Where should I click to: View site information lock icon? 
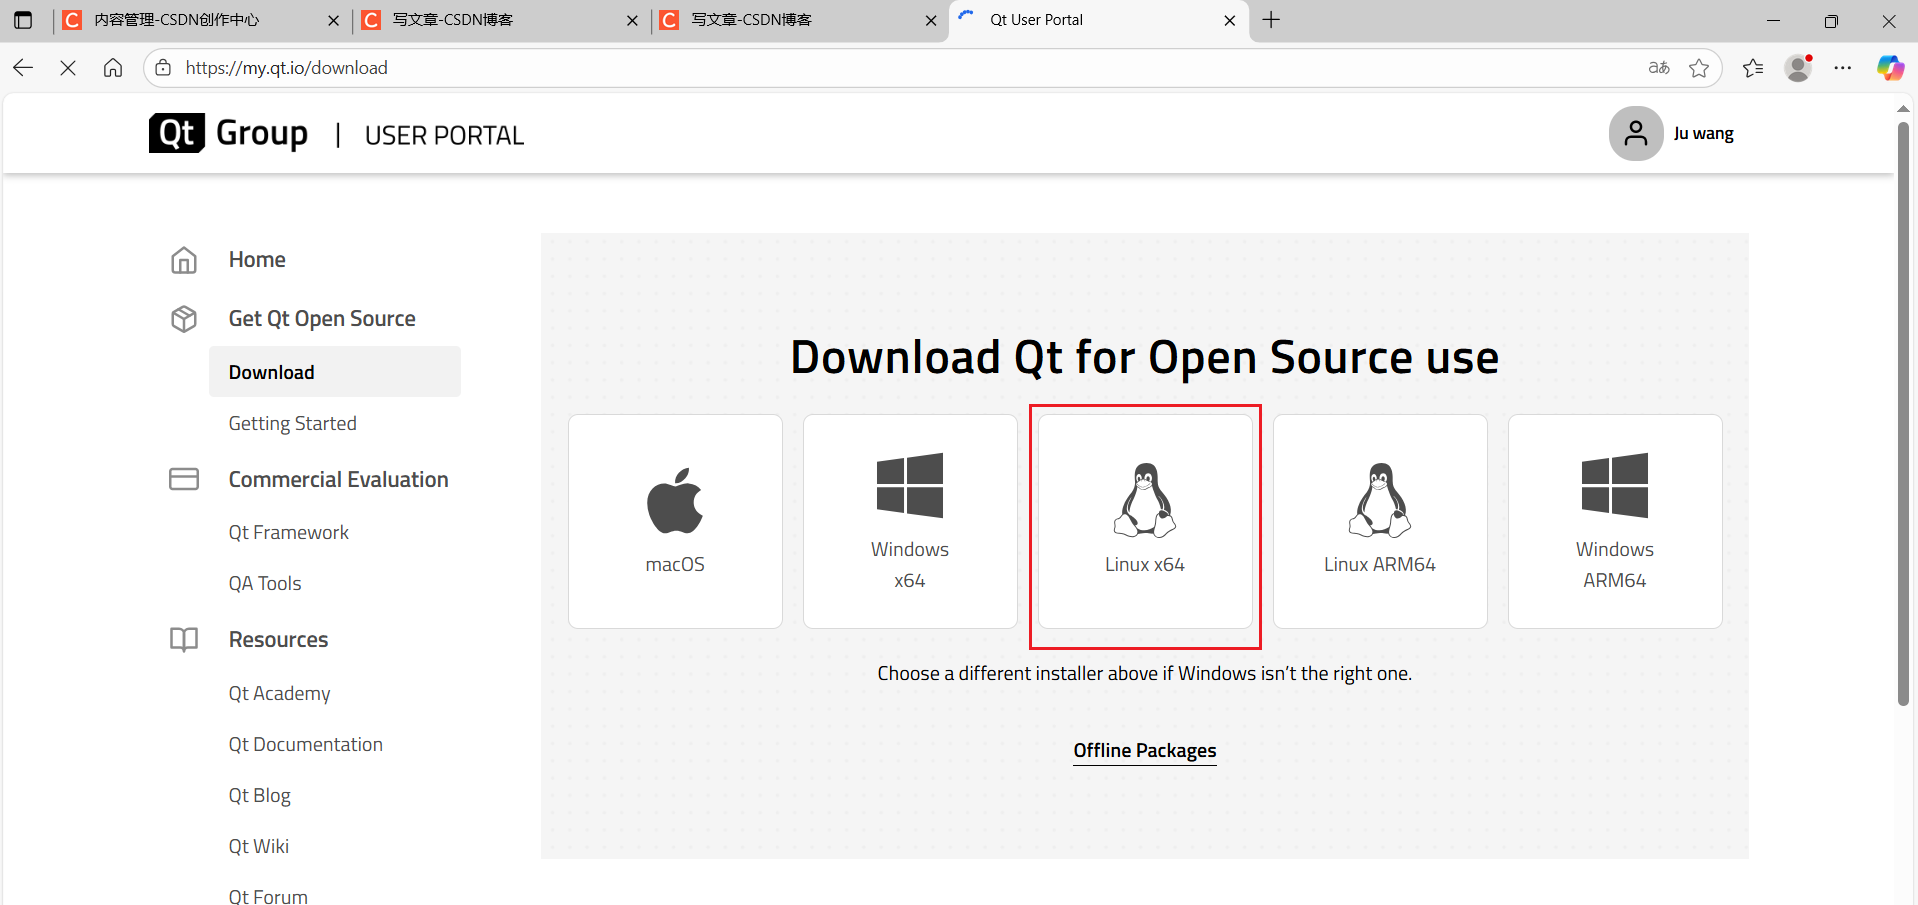[x=164, y=68]
